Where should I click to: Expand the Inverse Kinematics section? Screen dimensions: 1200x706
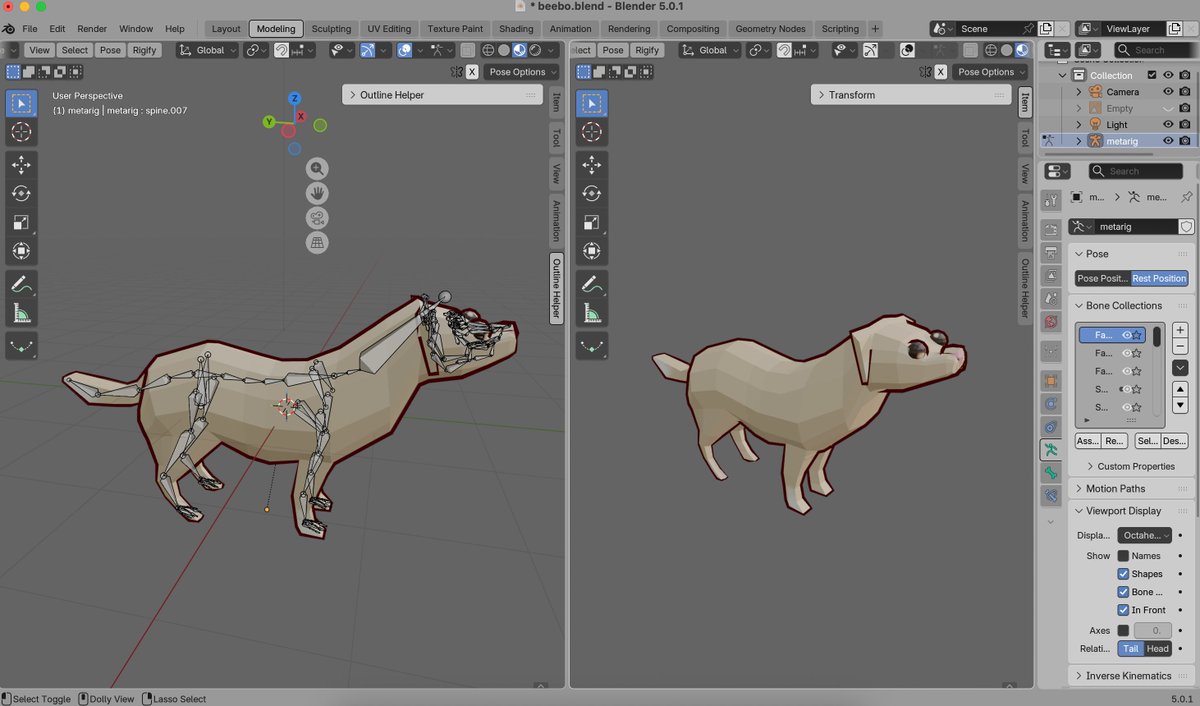pos(1128,676)
